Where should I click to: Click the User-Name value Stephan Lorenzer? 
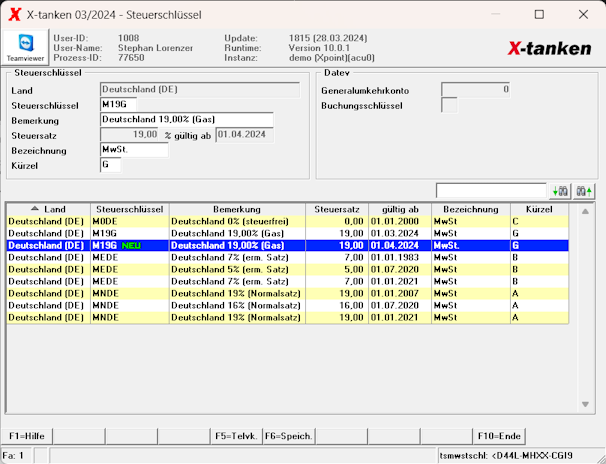coord(155,48)
